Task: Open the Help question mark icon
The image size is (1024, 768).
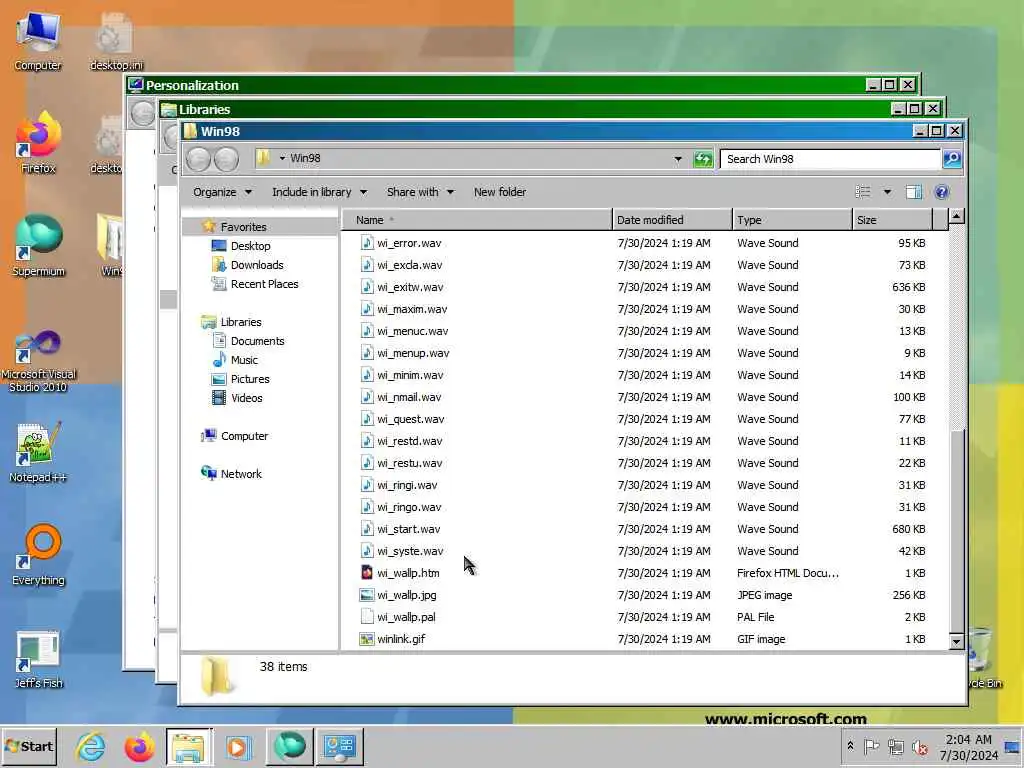Action: point(941,192)
